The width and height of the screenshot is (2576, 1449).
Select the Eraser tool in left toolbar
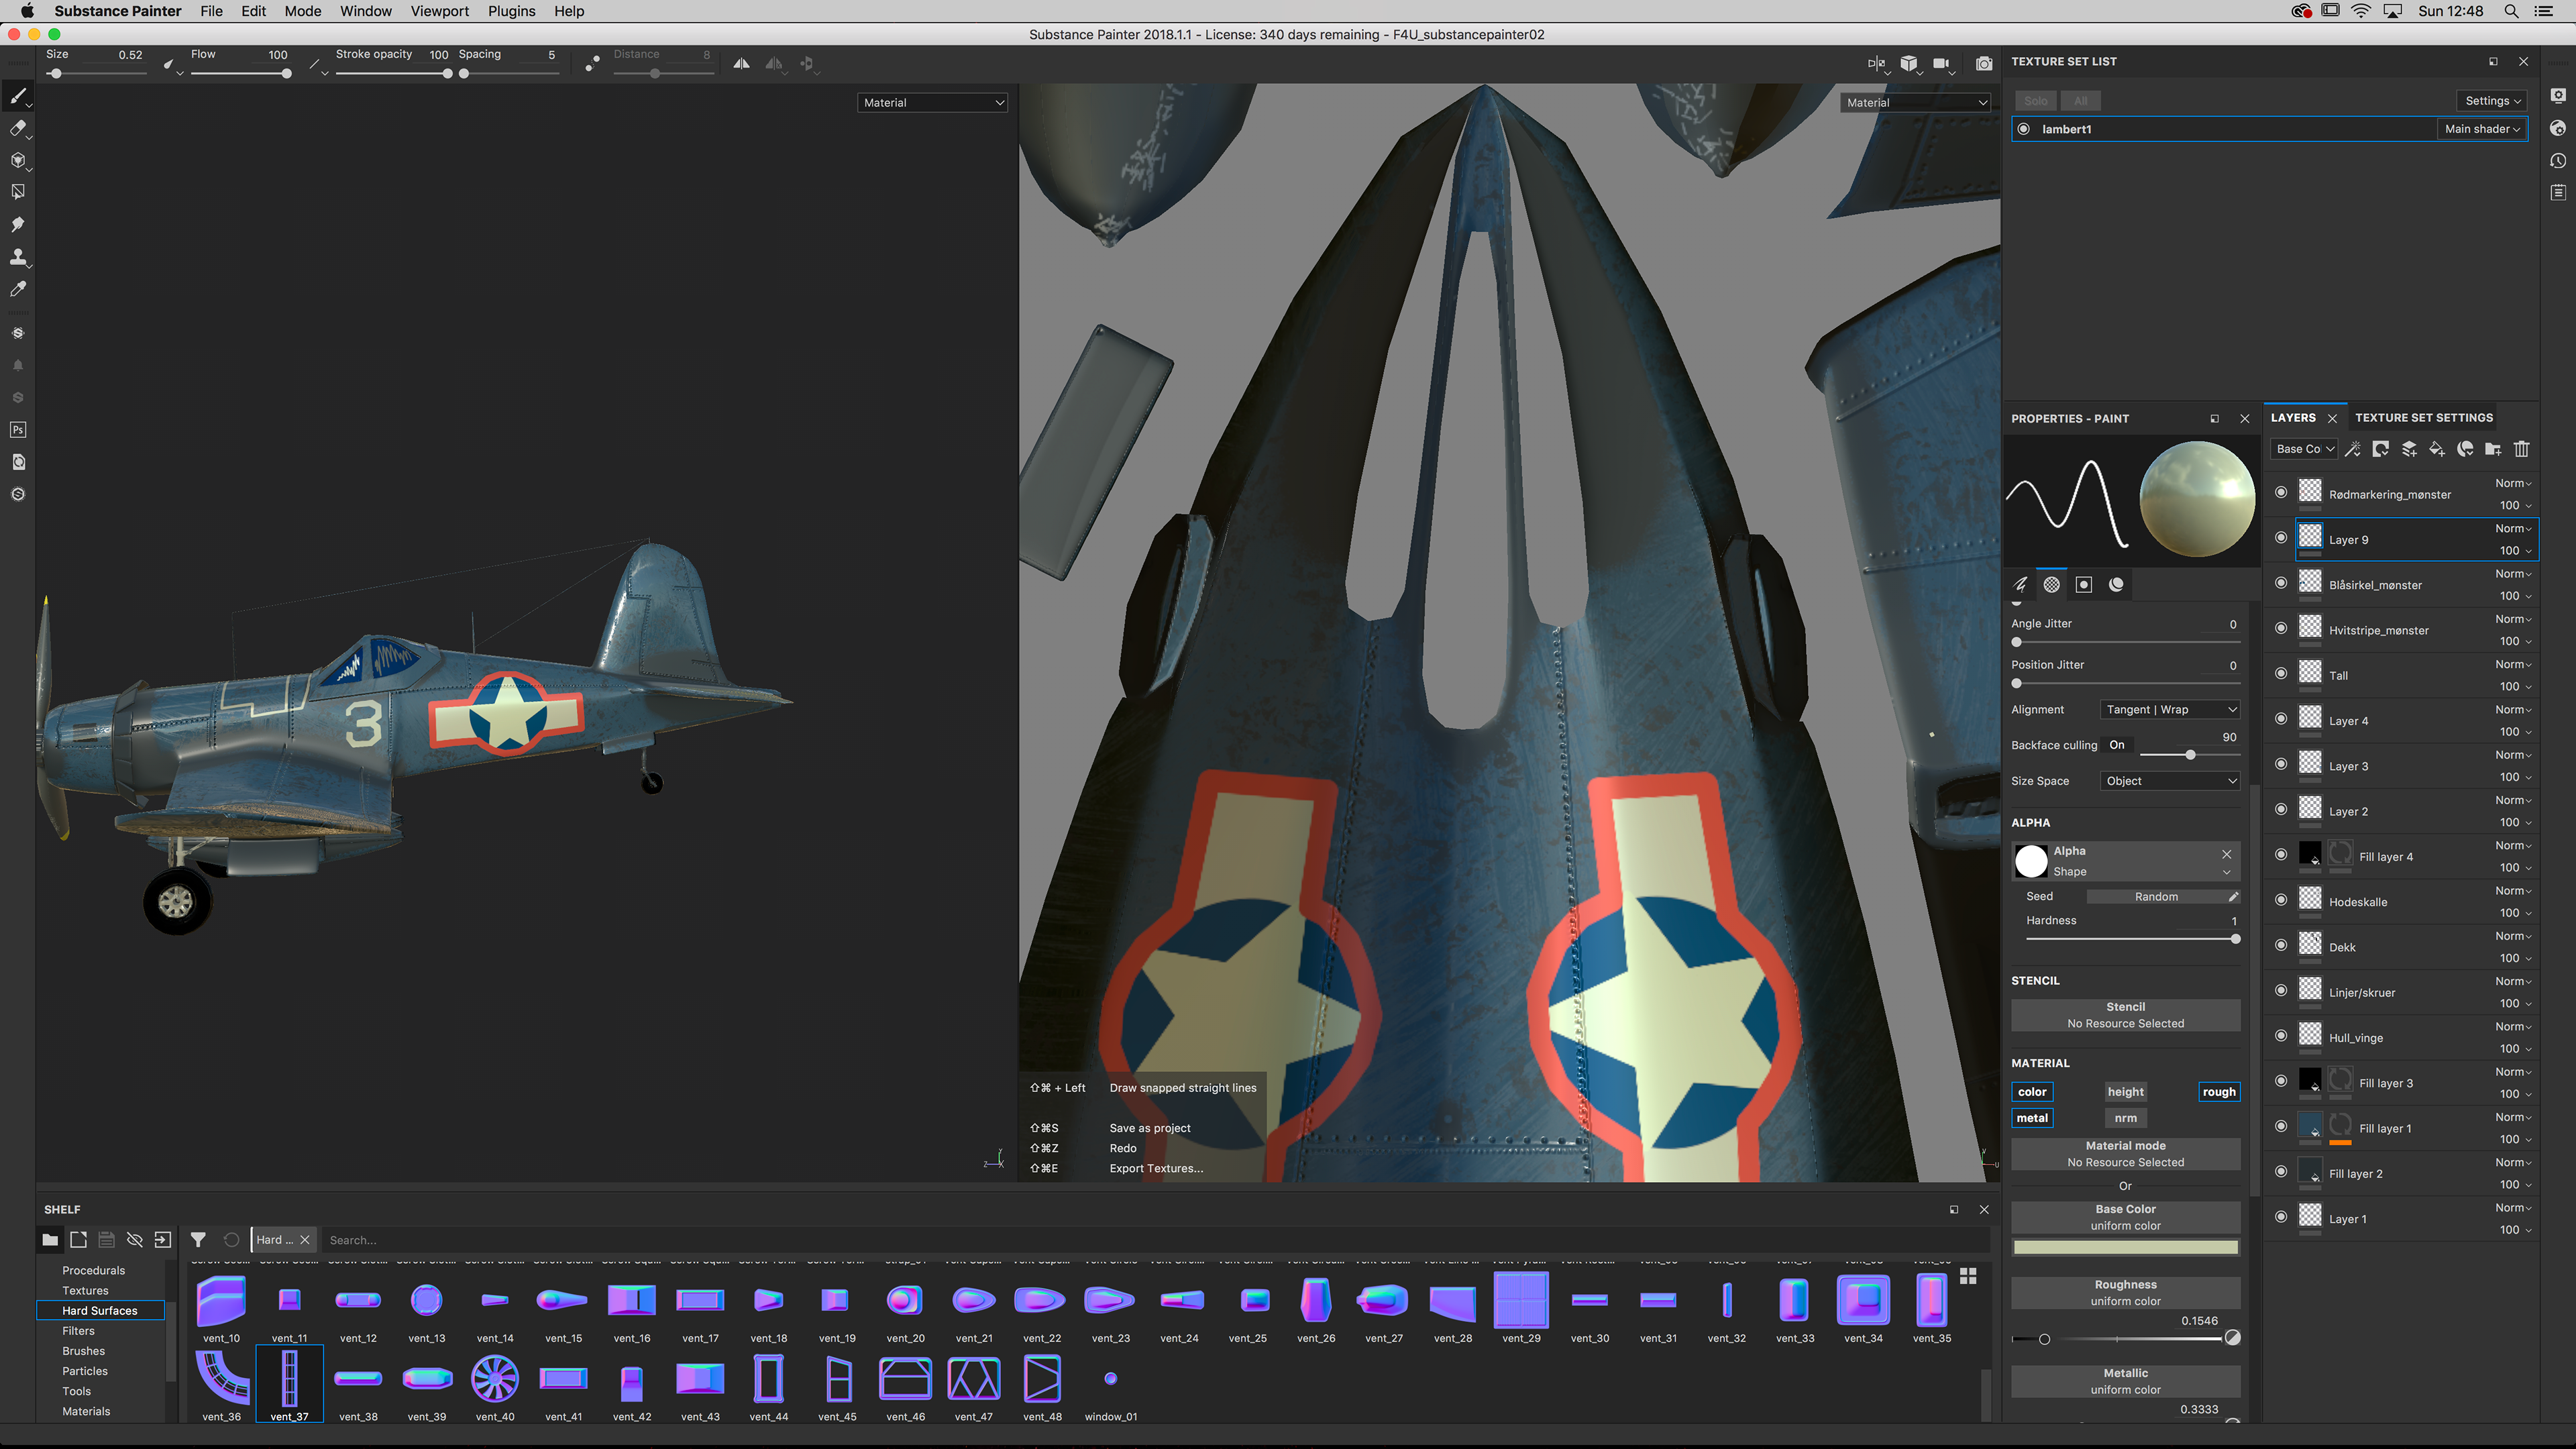click(17, 128)
